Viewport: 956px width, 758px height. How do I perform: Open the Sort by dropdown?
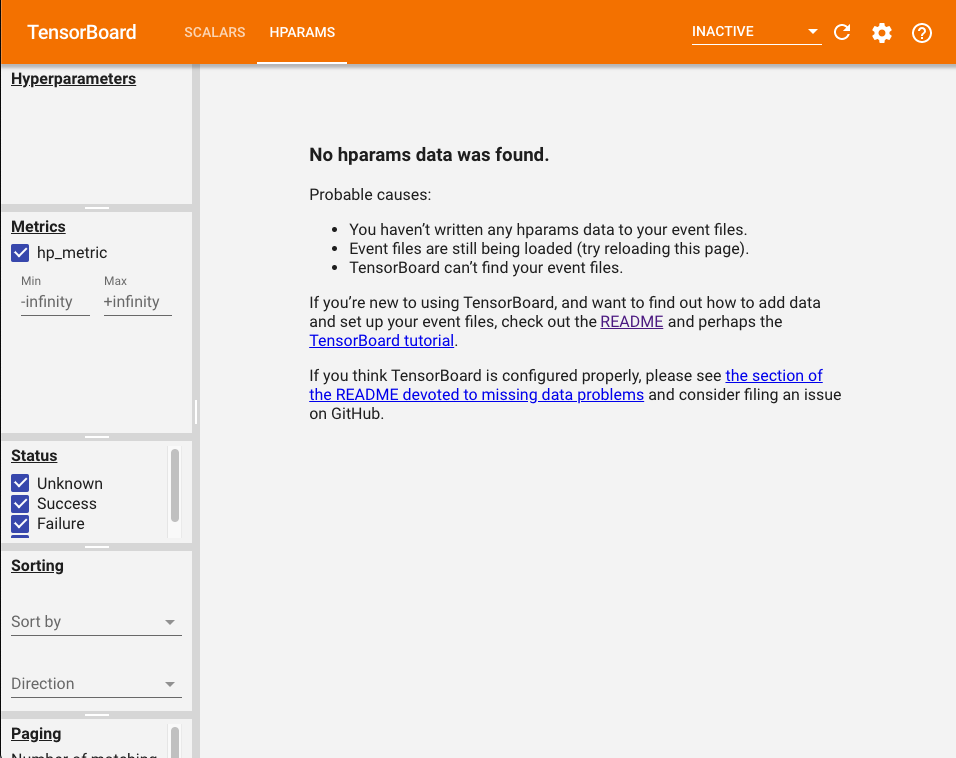coord(95,621)
